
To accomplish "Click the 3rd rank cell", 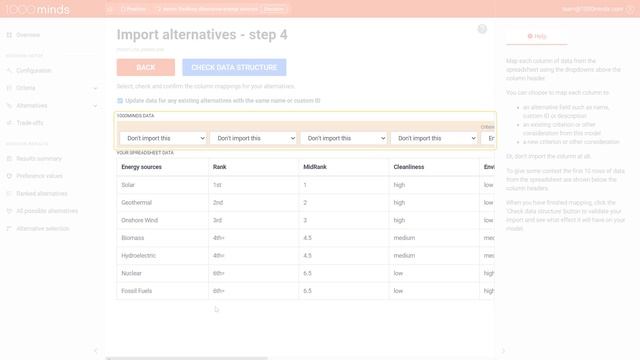I will [253, 220].
